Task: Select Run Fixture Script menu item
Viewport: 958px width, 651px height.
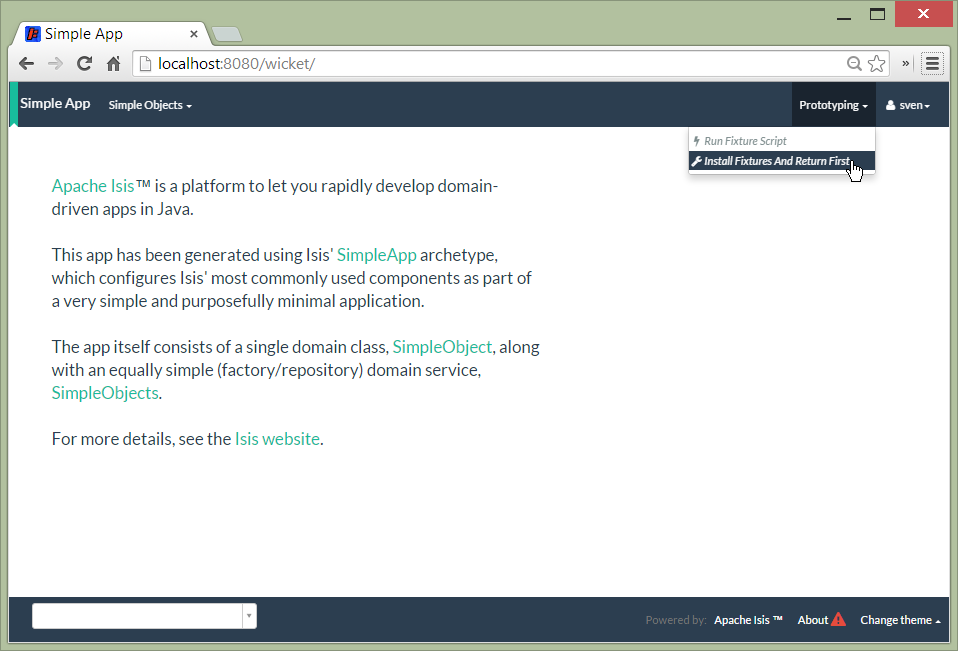Action: (x=745, y=141)
